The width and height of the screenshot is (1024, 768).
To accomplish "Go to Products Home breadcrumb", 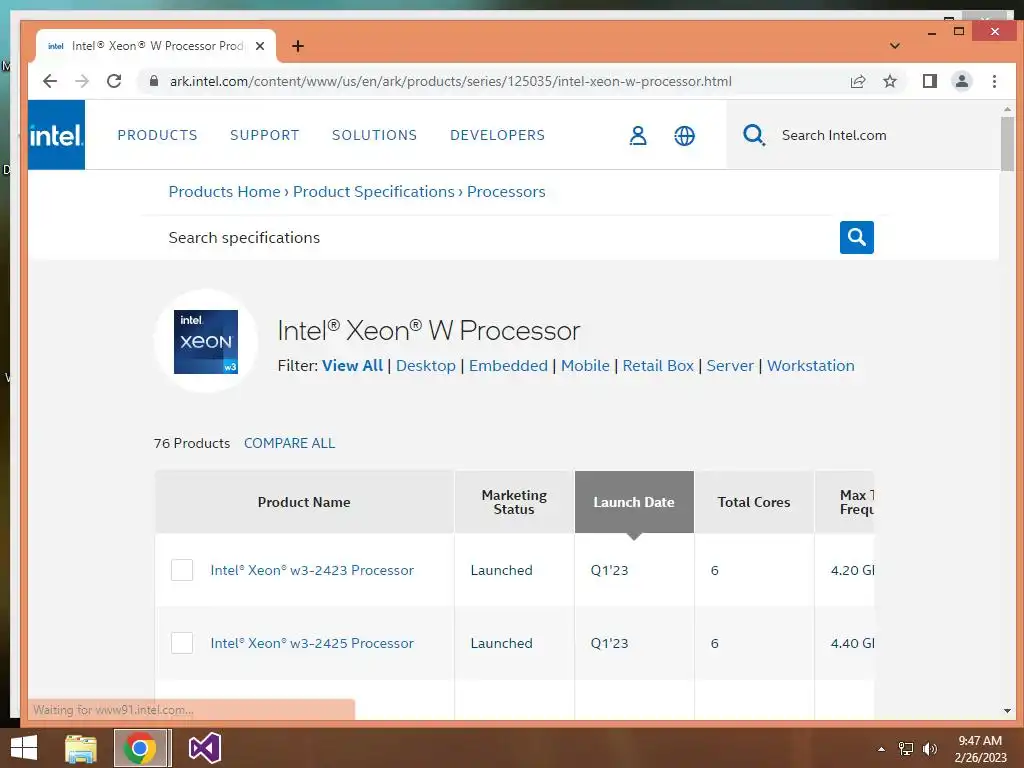I will (225, 191).
